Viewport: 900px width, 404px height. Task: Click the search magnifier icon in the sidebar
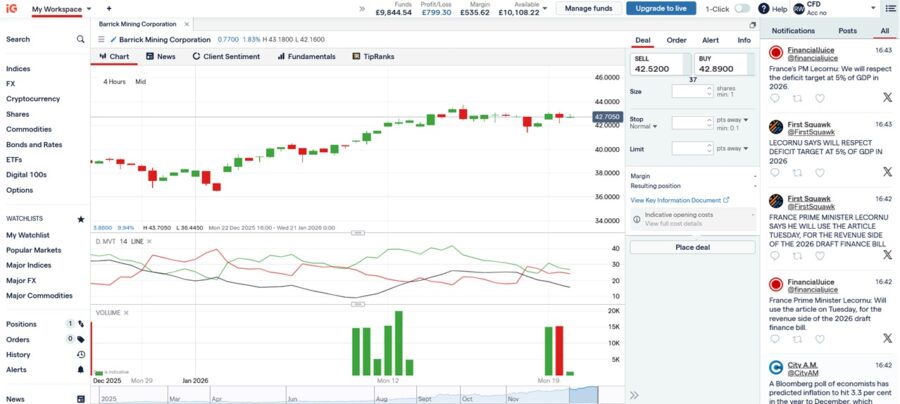[80, 39]
